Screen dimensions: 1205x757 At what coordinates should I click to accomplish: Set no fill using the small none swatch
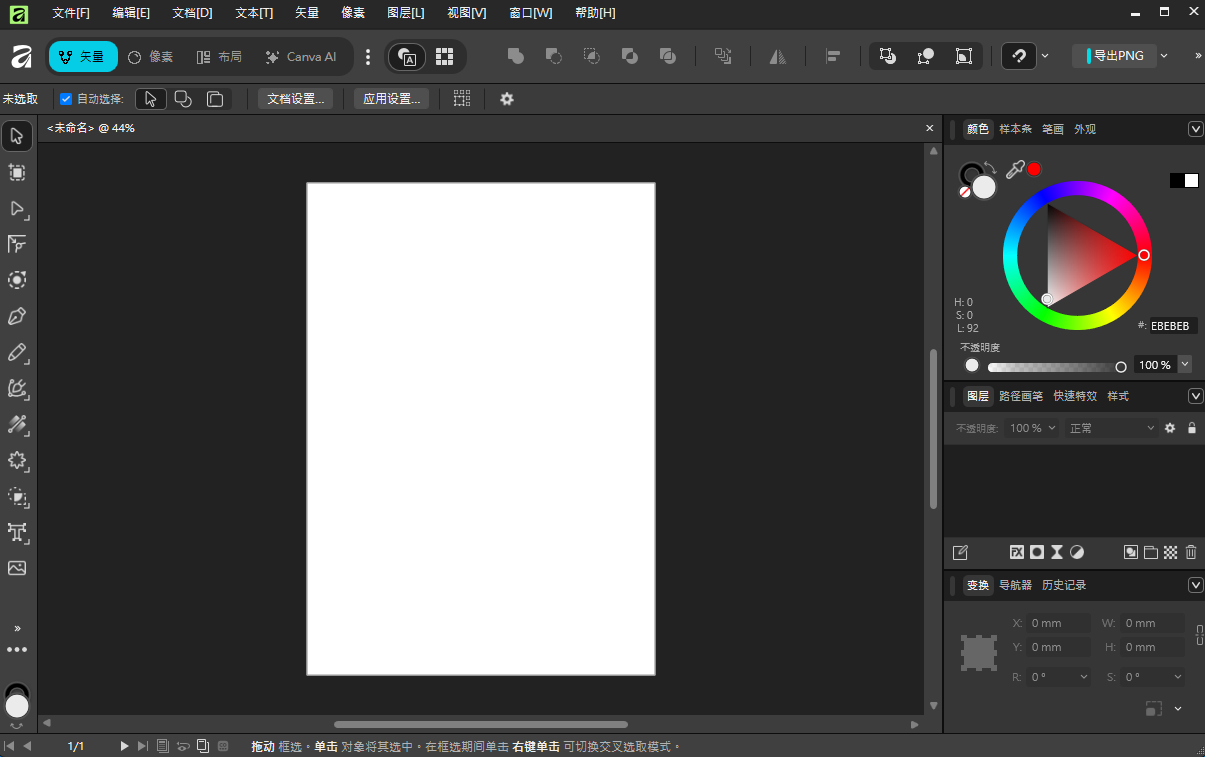point(964,191)
